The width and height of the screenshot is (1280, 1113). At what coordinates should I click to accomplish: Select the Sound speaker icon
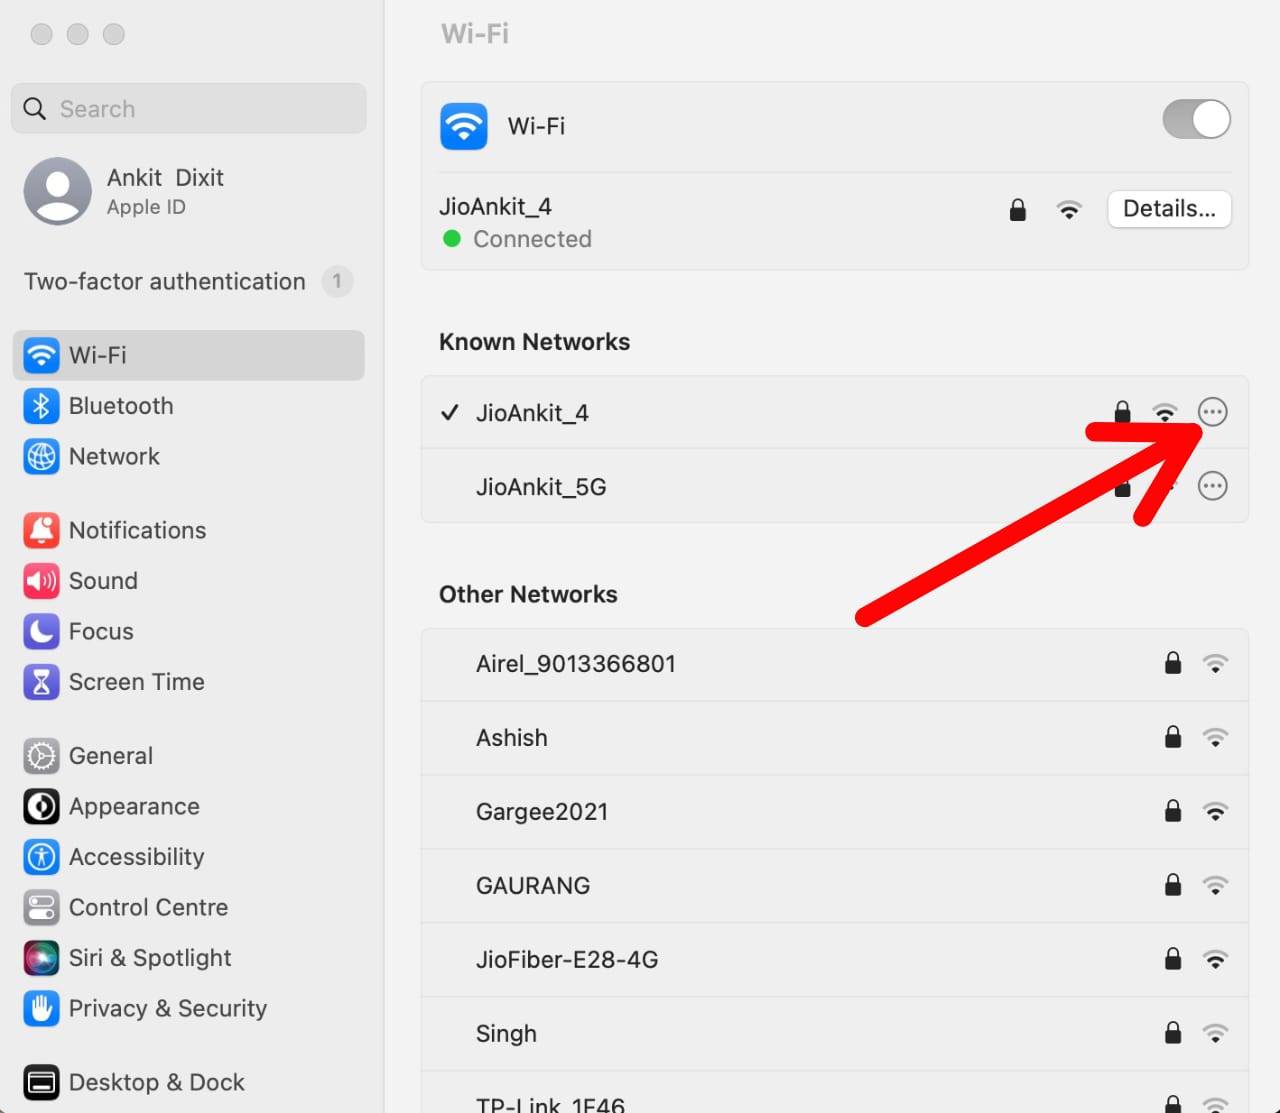[41, 581]
